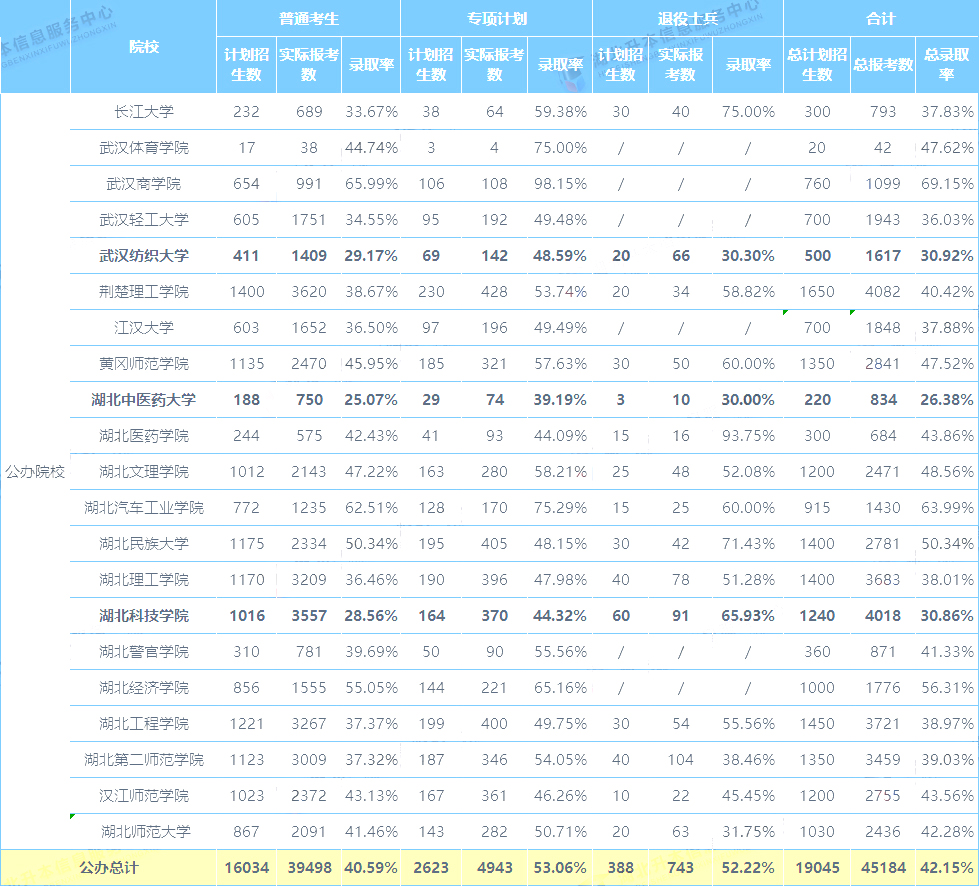Click 湖北师范大学 veteran rate 31.75%
This screenshot has height=886, width=979.
[748, 832]
